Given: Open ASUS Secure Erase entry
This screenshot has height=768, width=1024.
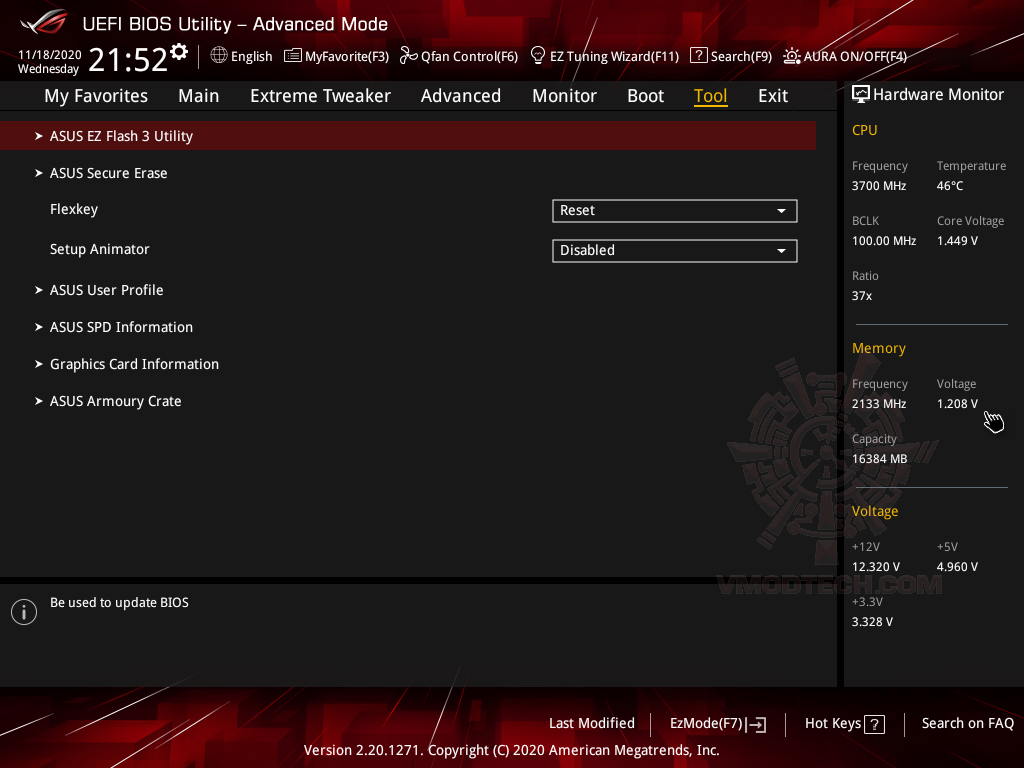Looking at the screenshot, I should 108,173.
